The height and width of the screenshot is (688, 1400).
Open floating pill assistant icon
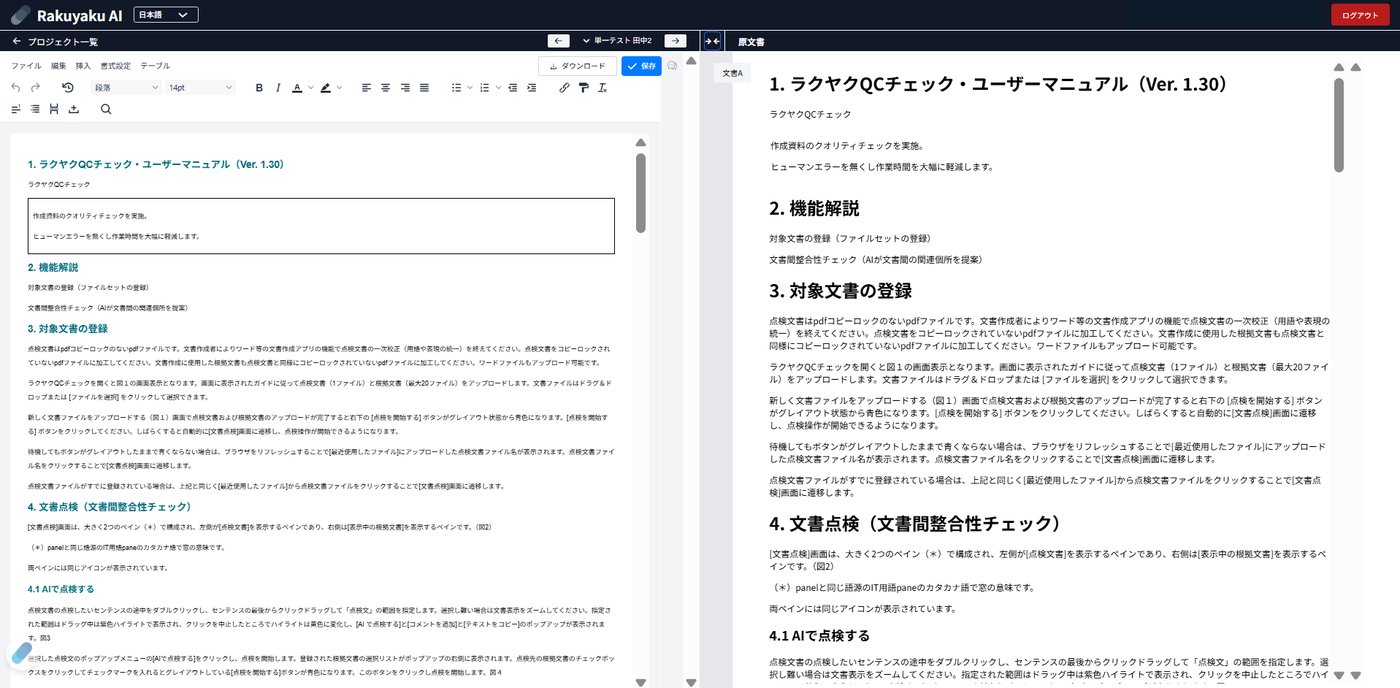(x=21, y=654)
